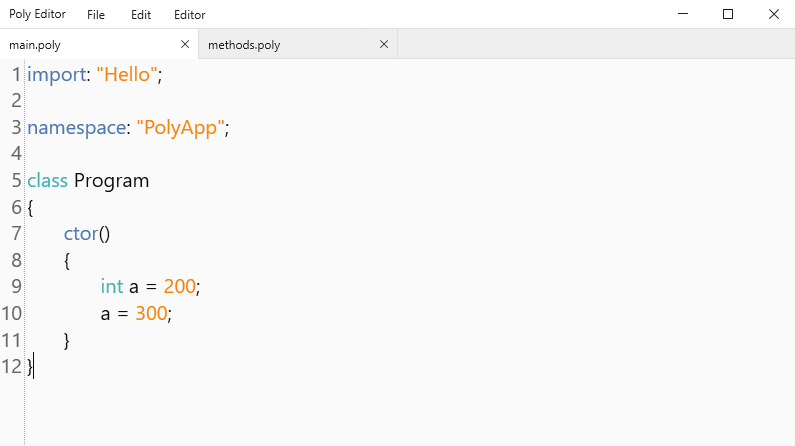
Task: Open the Edit menu
Action: coord(141,15)
